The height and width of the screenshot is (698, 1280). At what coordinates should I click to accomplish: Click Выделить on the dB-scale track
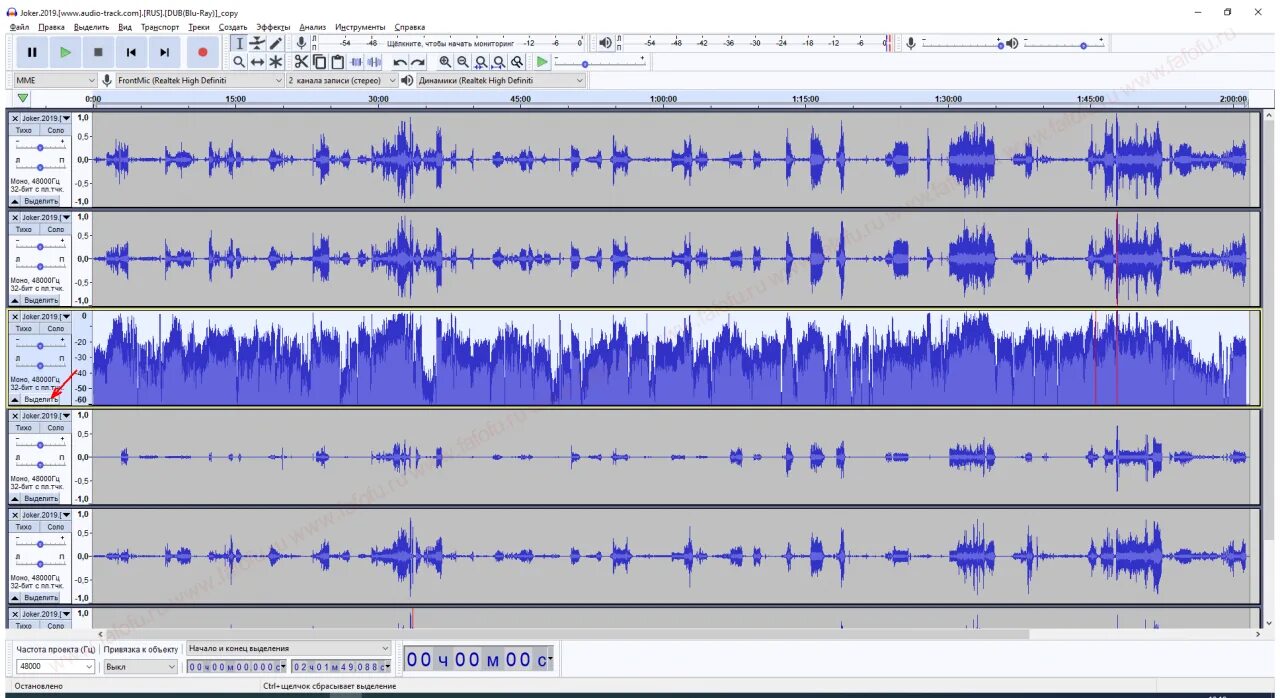tap(41, 399)
